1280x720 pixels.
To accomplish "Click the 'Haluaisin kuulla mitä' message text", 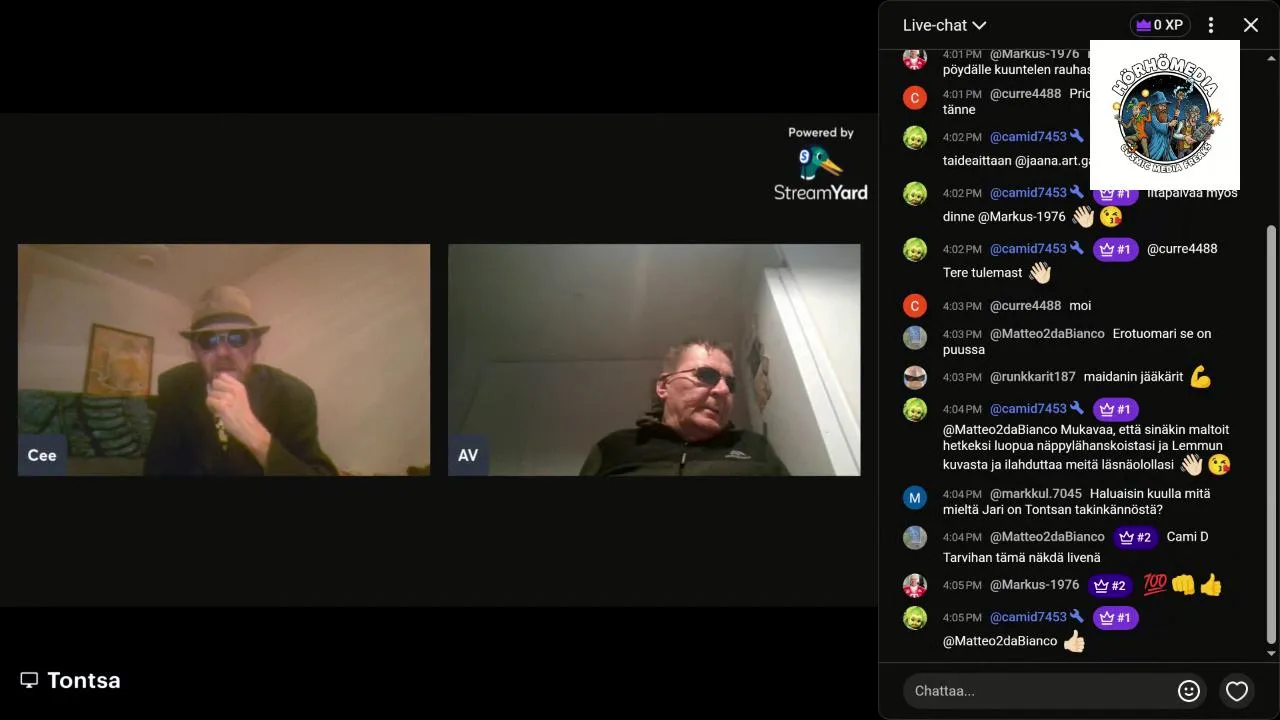I will 1150,494.
